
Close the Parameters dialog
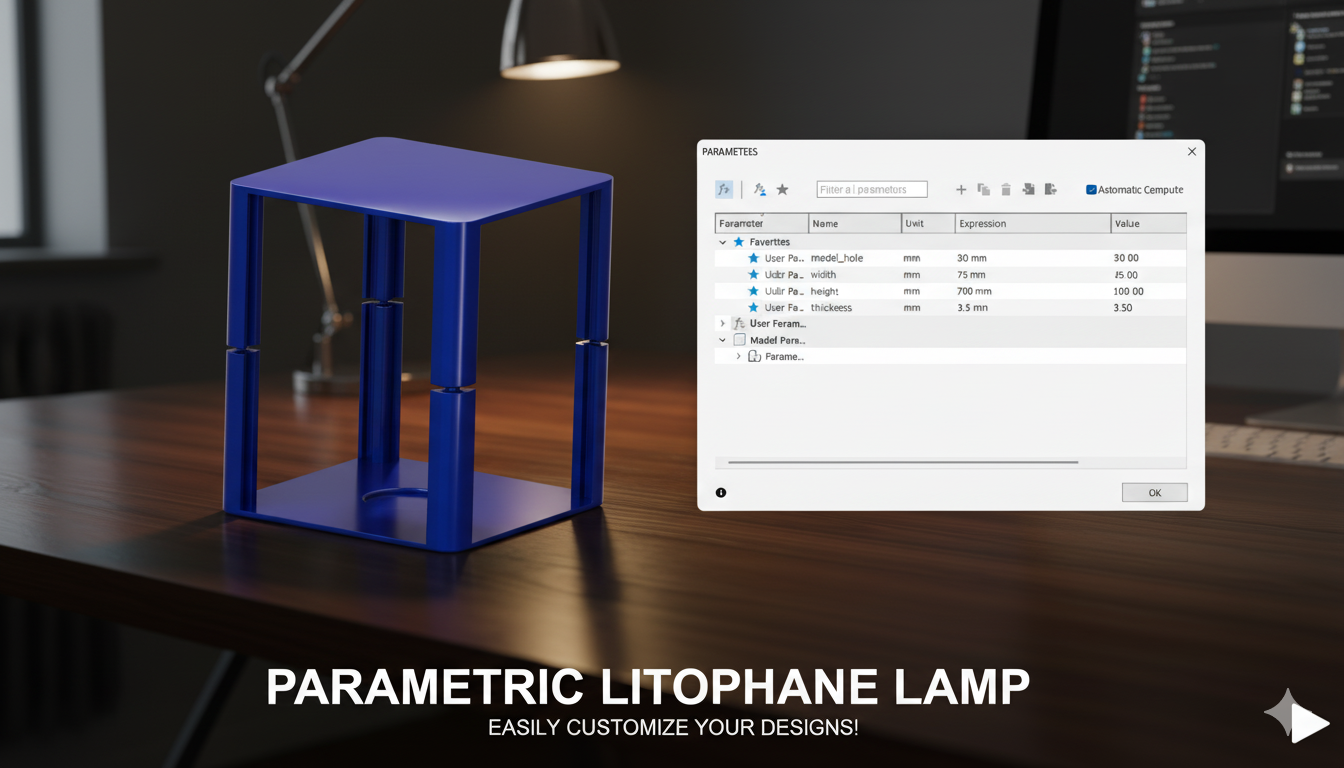coord(1191,152)
